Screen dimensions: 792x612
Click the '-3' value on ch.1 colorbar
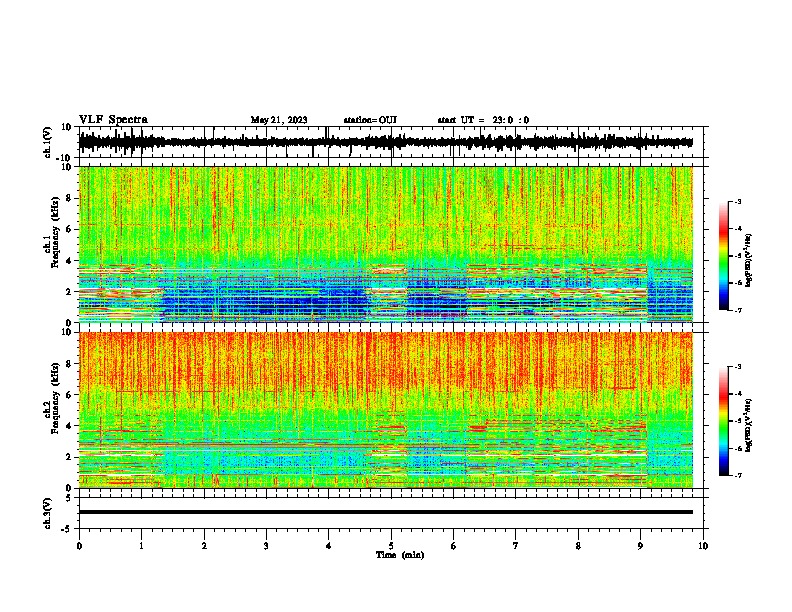point(737,201)
